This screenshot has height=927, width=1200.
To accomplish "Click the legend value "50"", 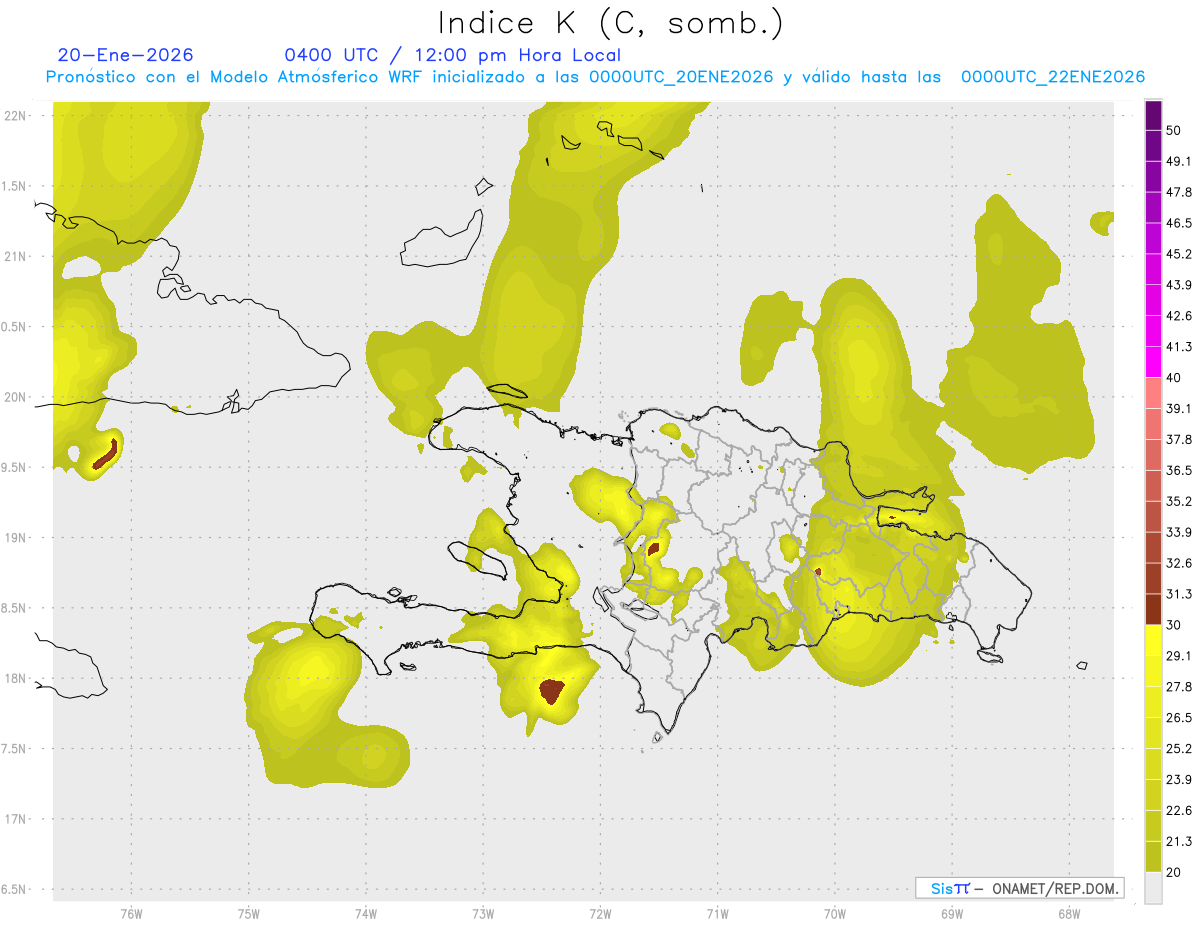I will [1174, 130].
